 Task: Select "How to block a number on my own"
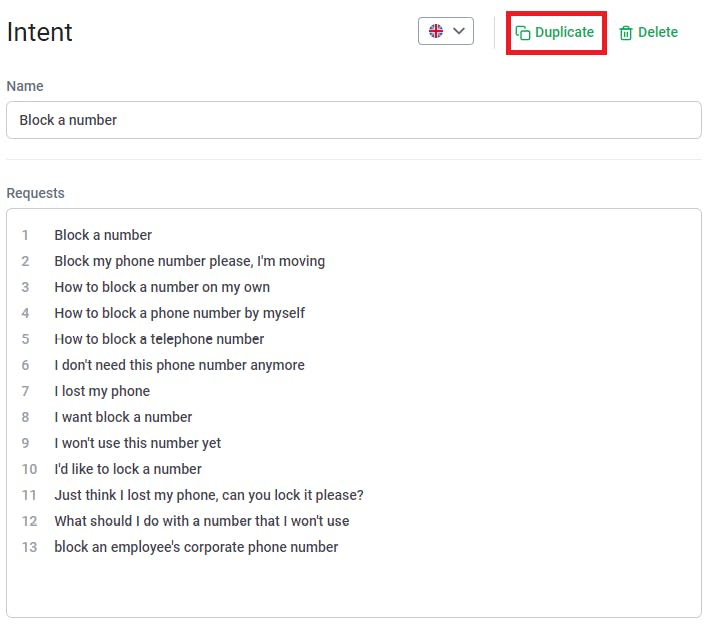tap(162, 287)
